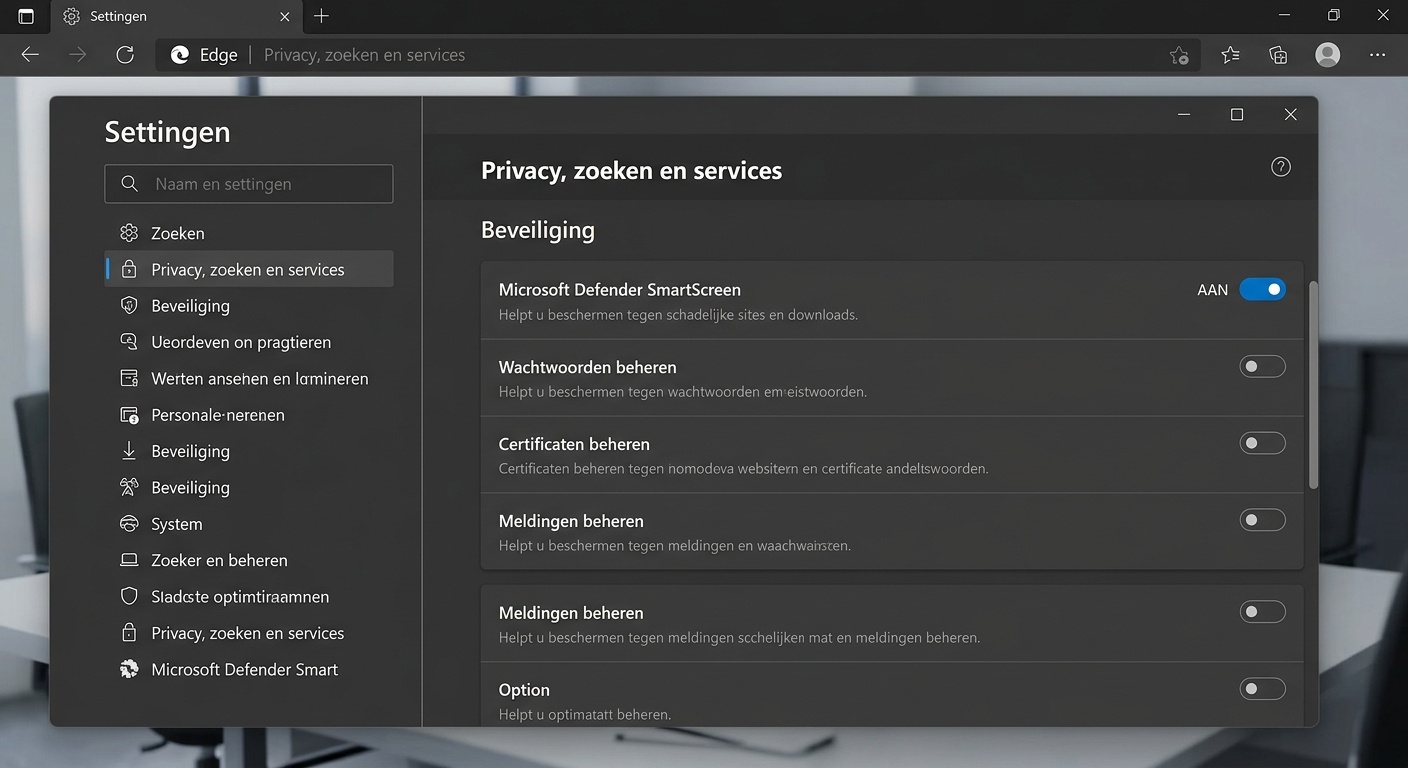Screen dimensions: 1408x768
Task: Select Ueordeven on pragtieren in sidebar
Action: pyautogui.click(x=249, y=342)
